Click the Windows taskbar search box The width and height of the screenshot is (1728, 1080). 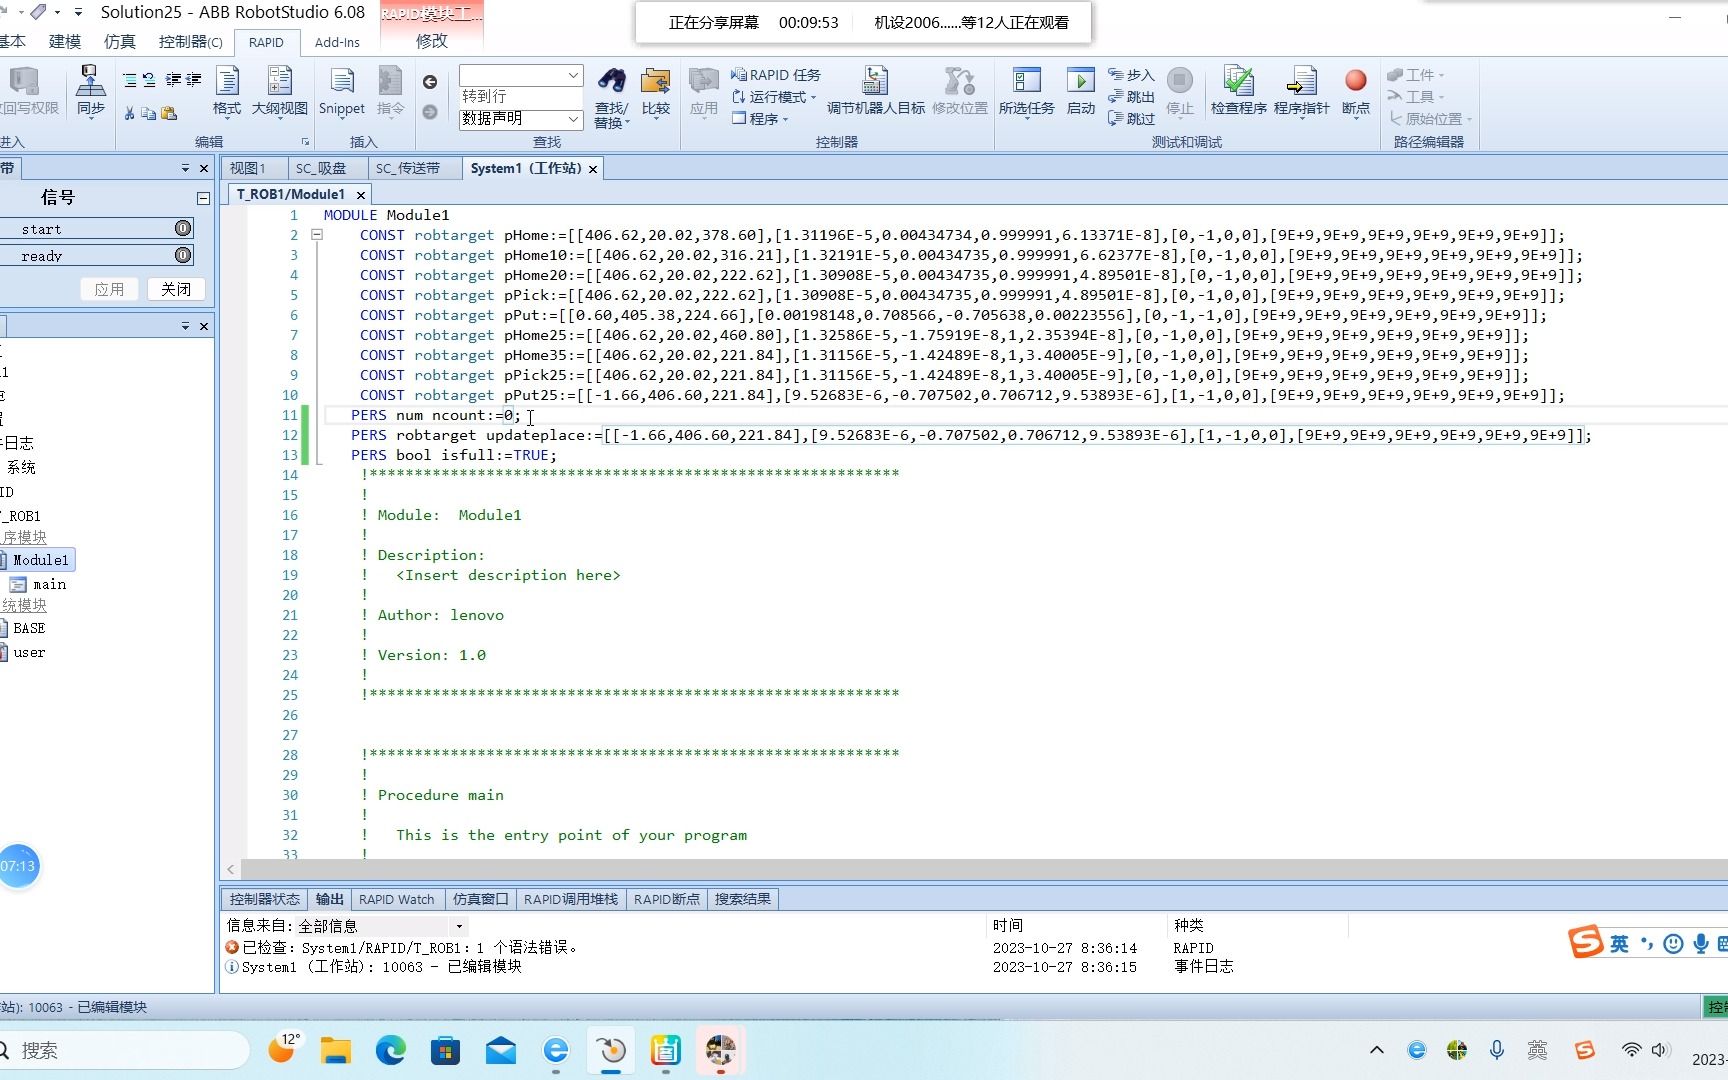coord(120,1050)
